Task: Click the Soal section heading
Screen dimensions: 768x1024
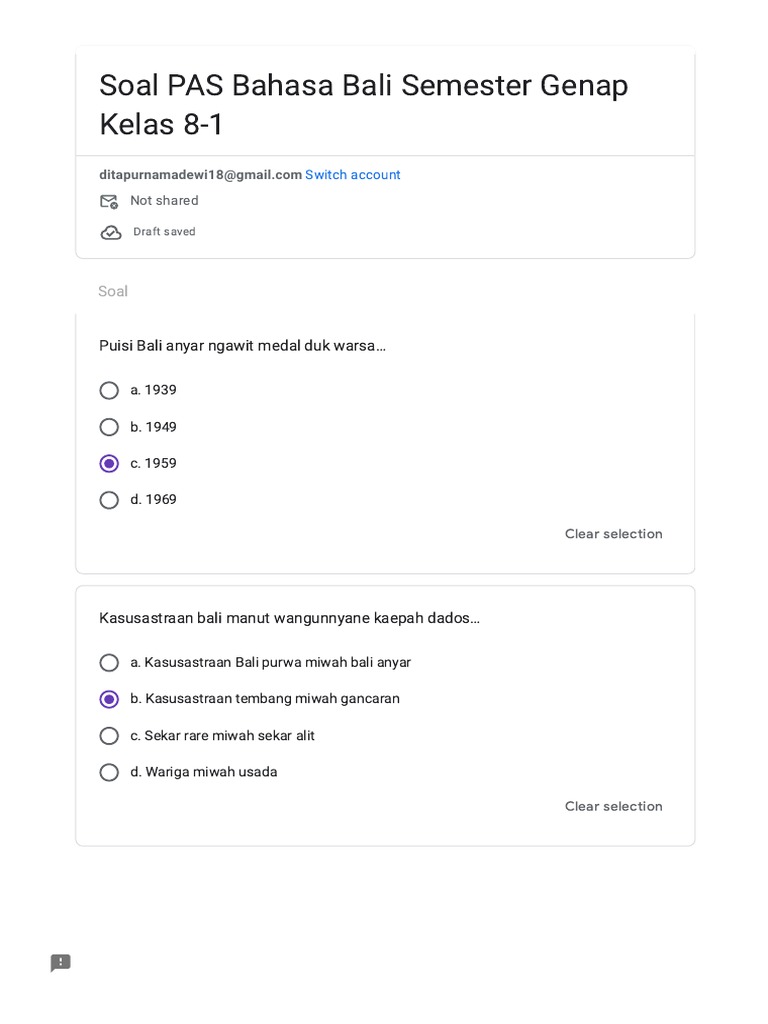Action: click(x=113, y=291)
